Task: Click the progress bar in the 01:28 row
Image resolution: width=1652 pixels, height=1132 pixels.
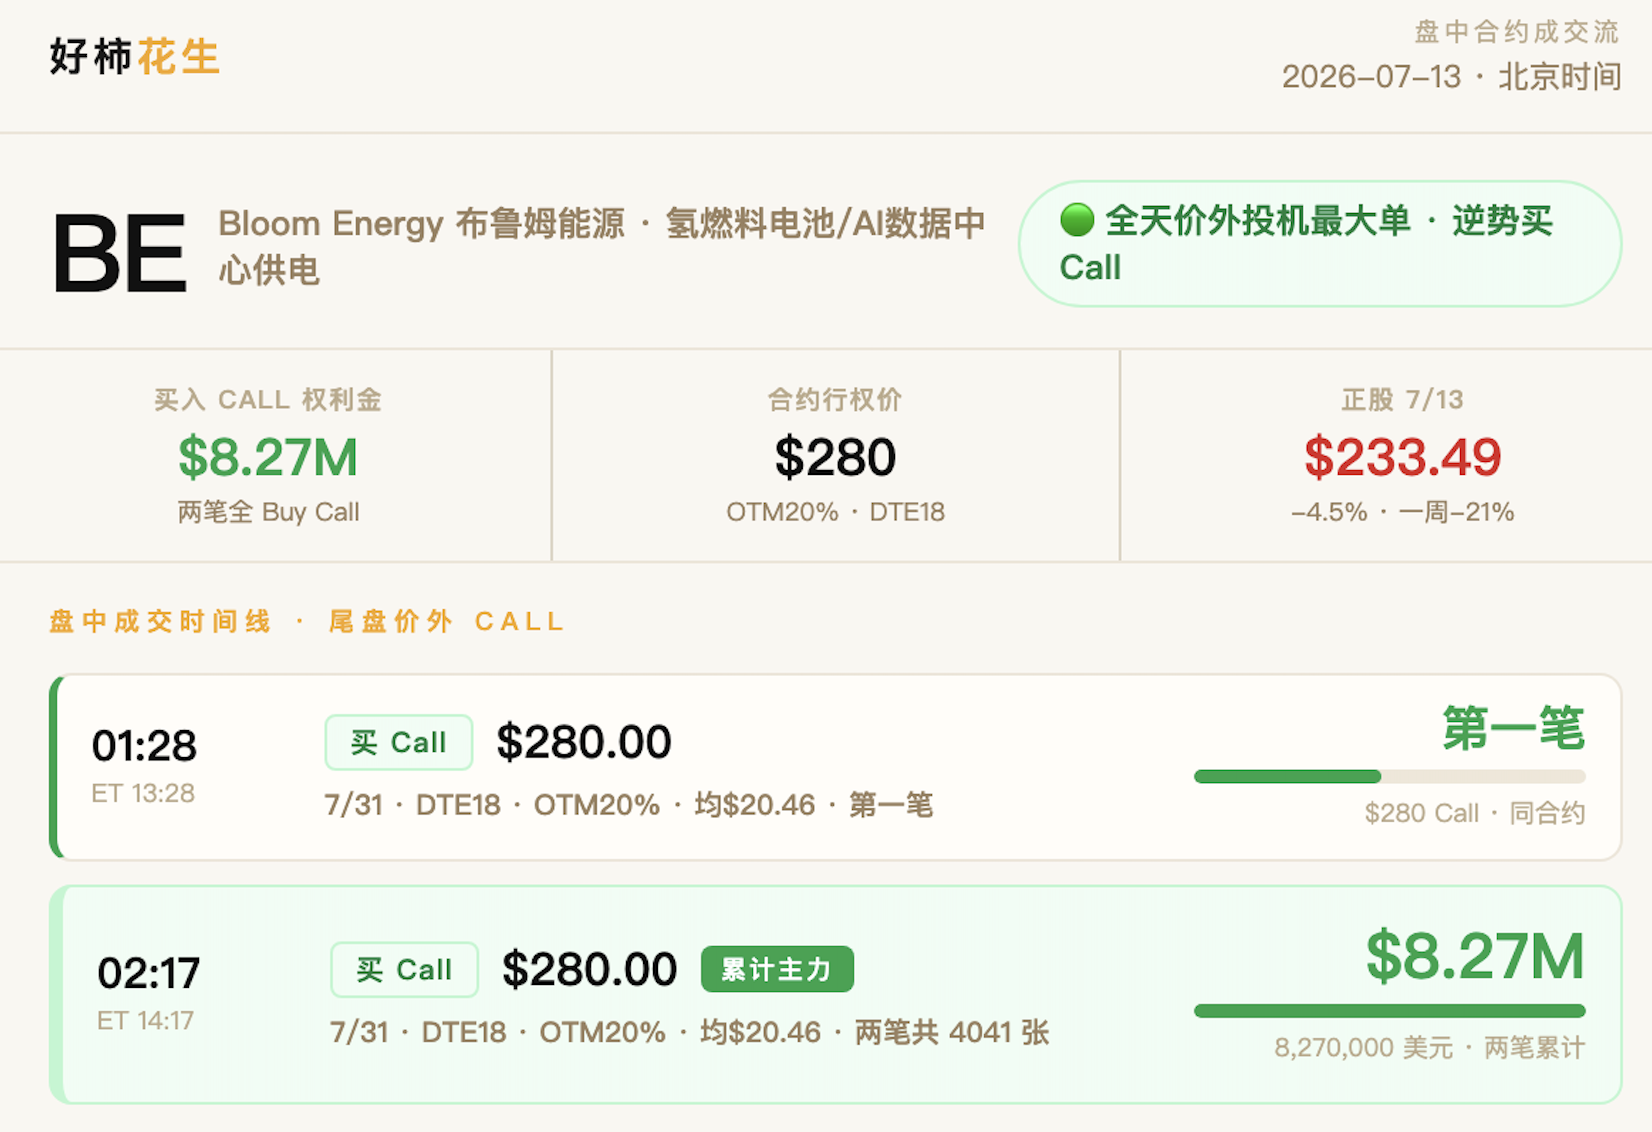Action: pyautogui.click(x=1389, y=777)
